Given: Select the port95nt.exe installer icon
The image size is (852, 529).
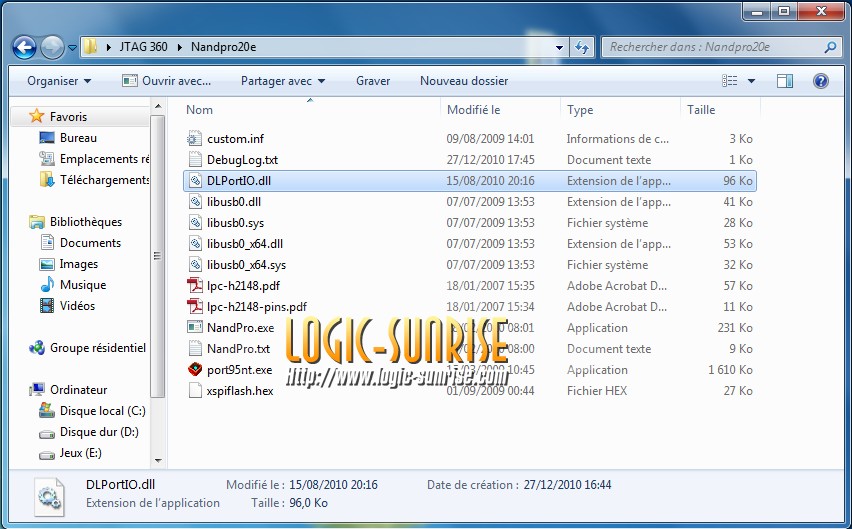Looking at the screenshot, I should coord(195,369).
